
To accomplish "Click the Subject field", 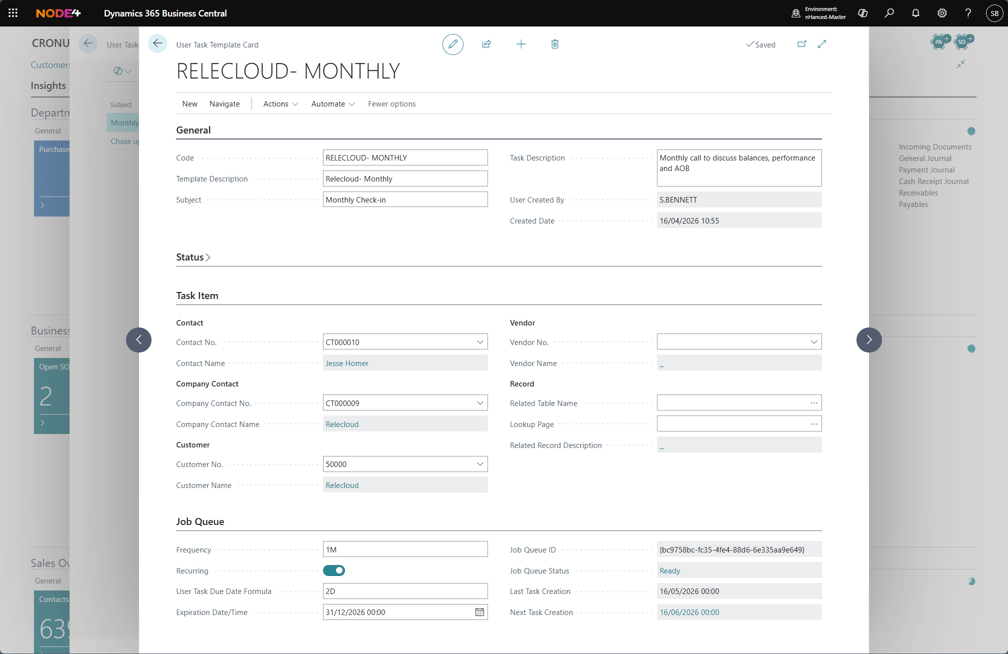I will [x=405, y=199].
